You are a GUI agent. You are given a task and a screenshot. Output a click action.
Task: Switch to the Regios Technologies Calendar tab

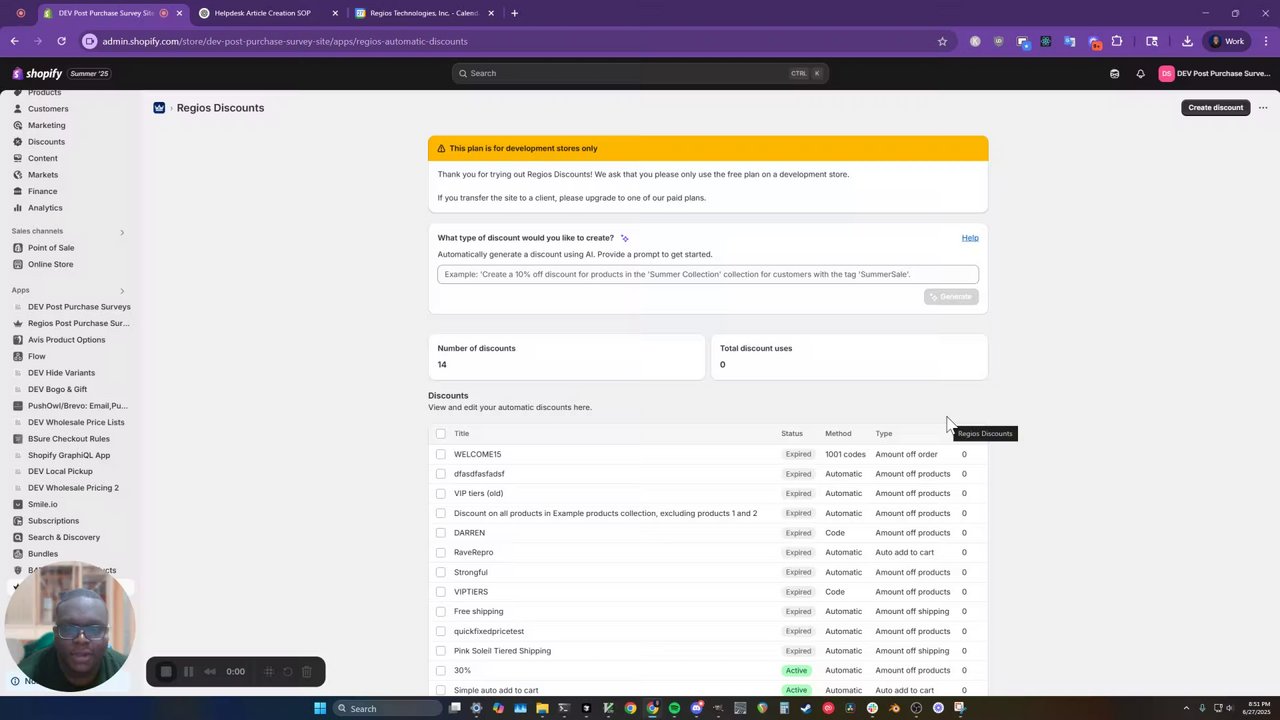[x=423, y=13]
